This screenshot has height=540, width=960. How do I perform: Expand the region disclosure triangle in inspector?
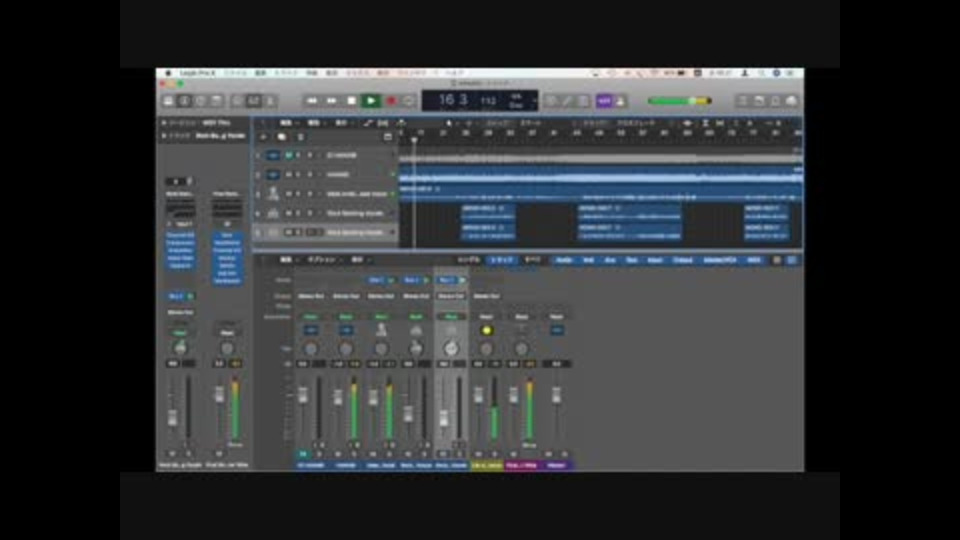(163, 123)
